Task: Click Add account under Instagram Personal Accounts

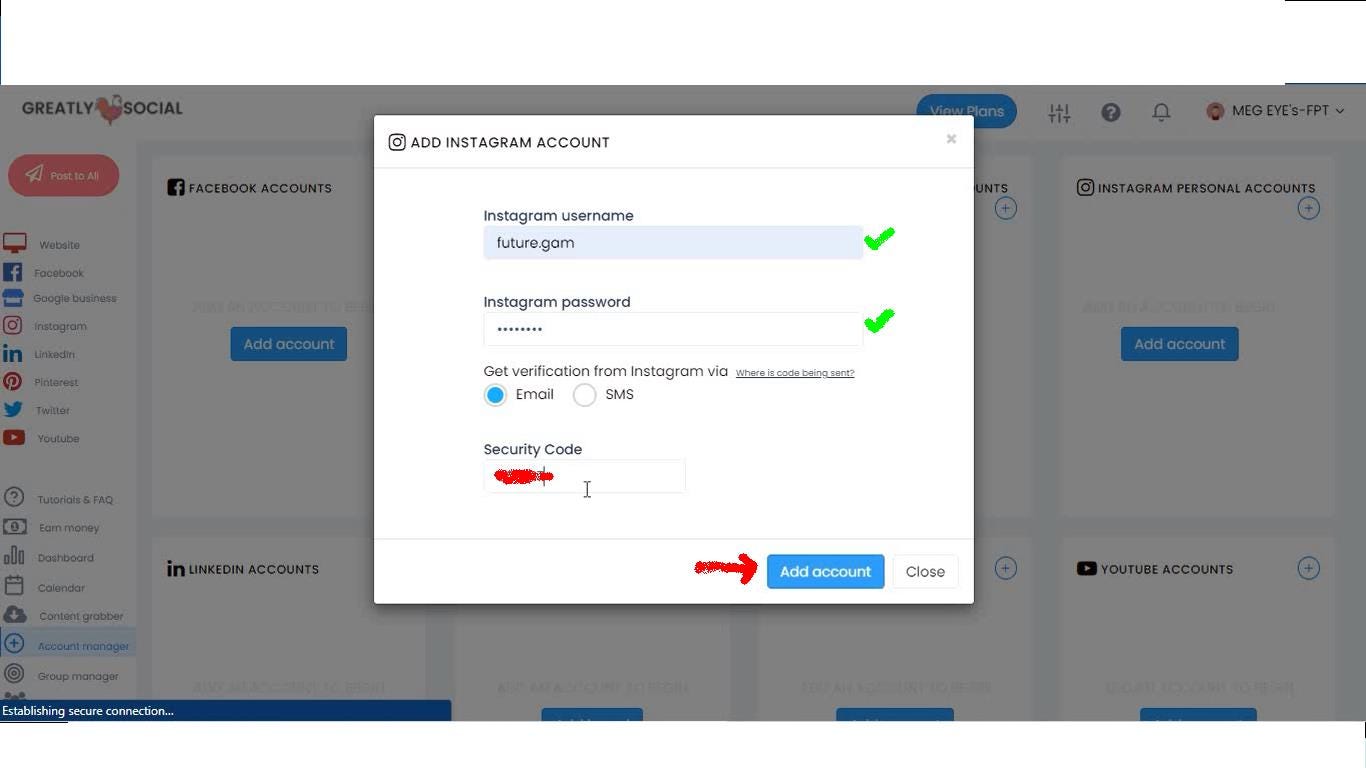Action: [x=1179, y=344]
